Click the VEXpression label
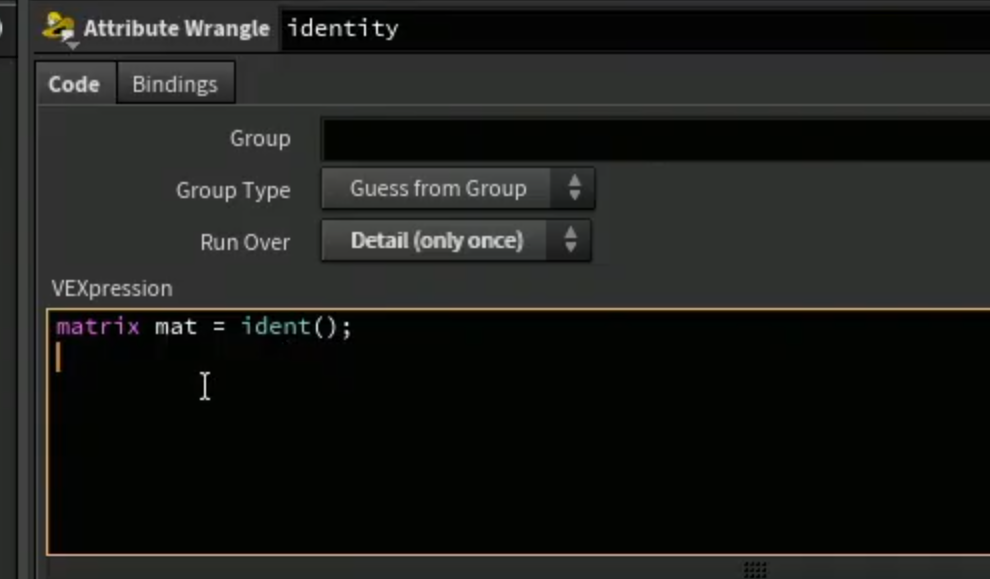Screen dimensions: 990x579 point(112,289)
